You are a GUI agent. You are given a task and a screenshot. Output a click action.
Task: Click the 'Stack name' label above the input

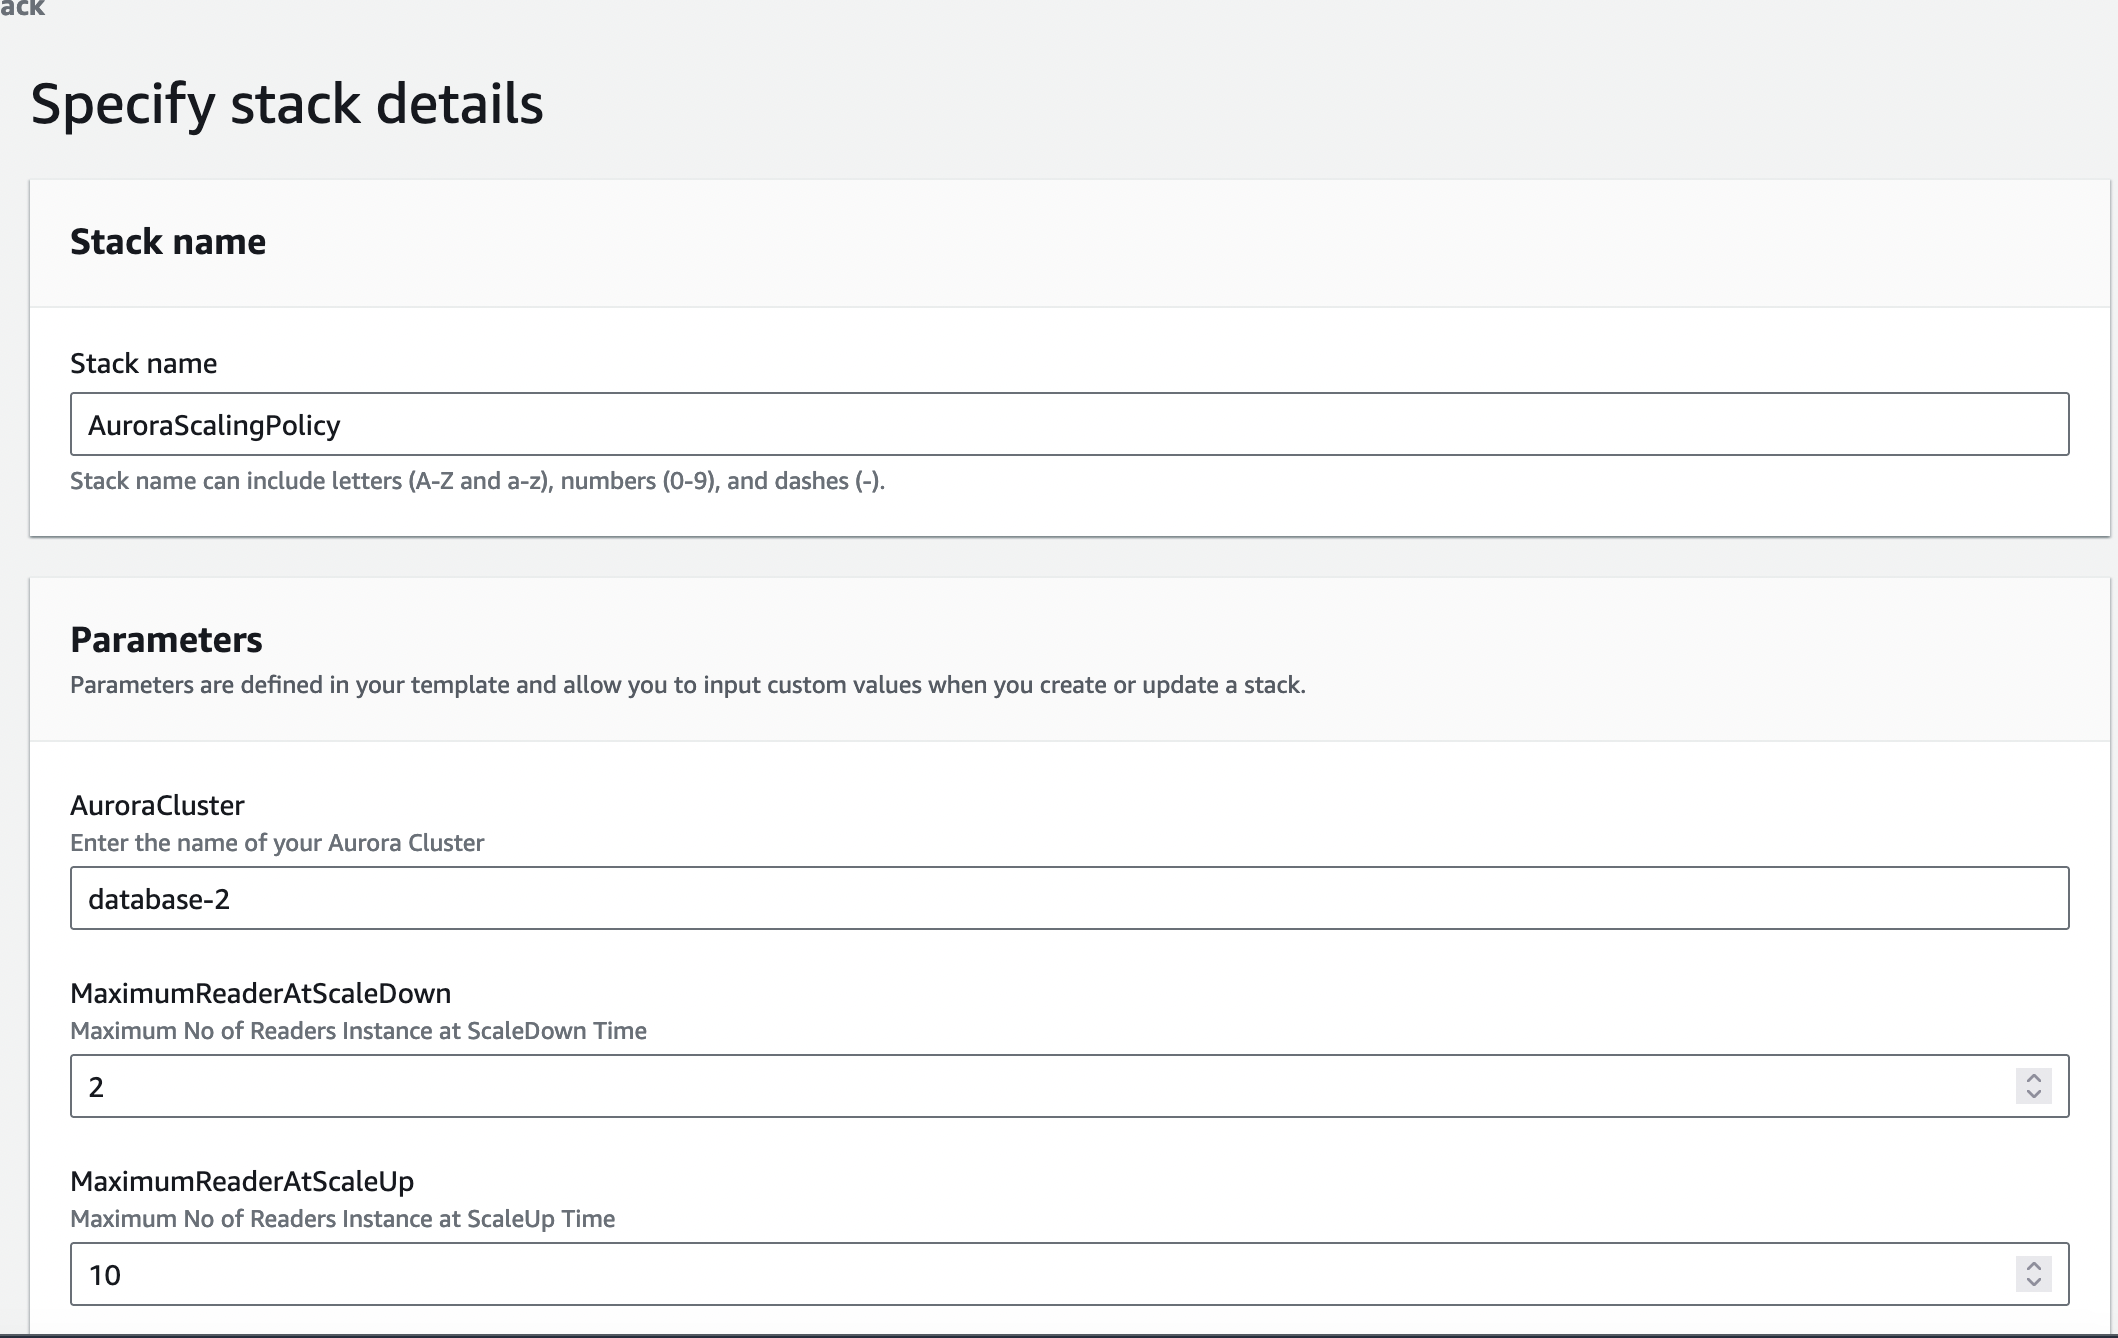click(x=143, y=364)
